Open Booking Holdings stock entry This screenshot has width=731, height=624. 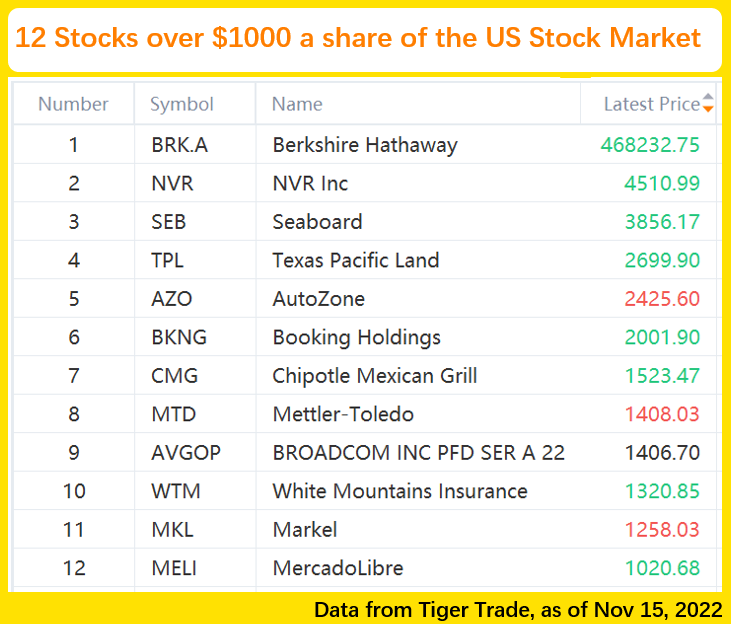(x=356, y=337)
